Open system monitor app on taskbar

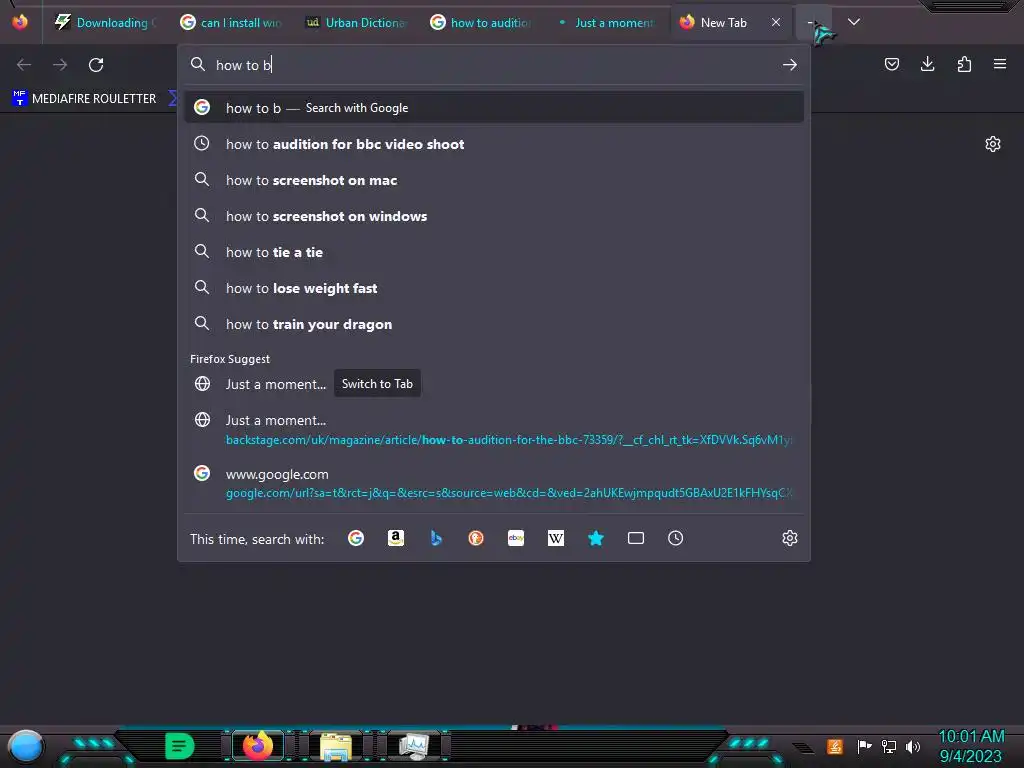click(x=414, y=746)
